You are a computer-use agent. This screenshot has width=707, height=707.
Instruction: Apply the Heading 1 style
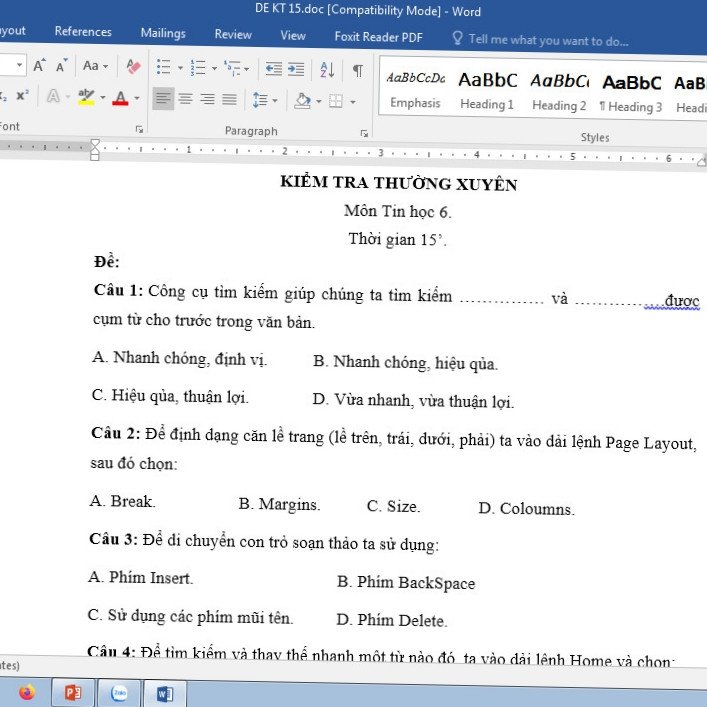[487, 92]
